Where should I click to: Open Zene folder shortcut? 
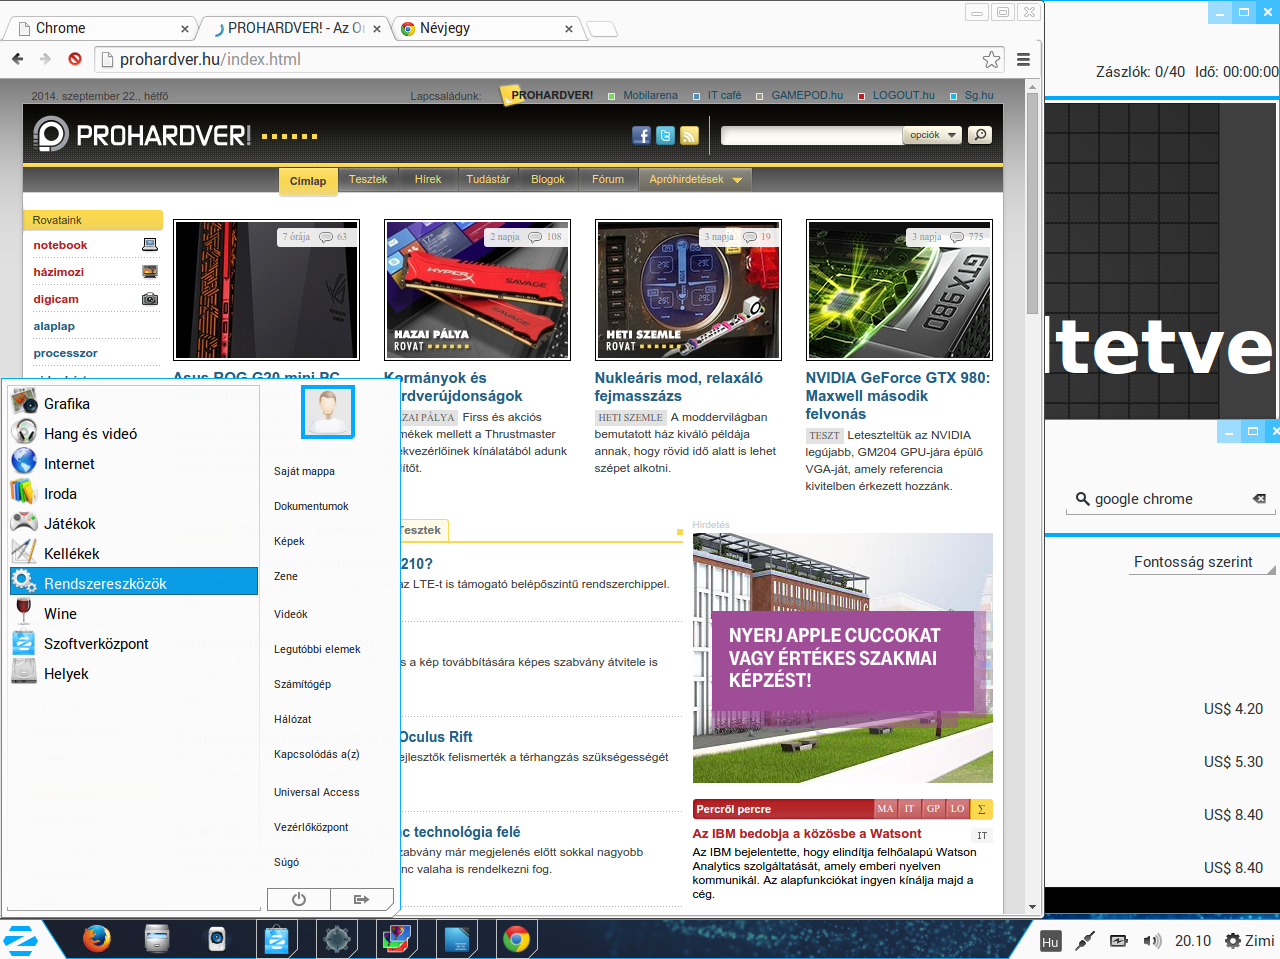tap(286, 576)
